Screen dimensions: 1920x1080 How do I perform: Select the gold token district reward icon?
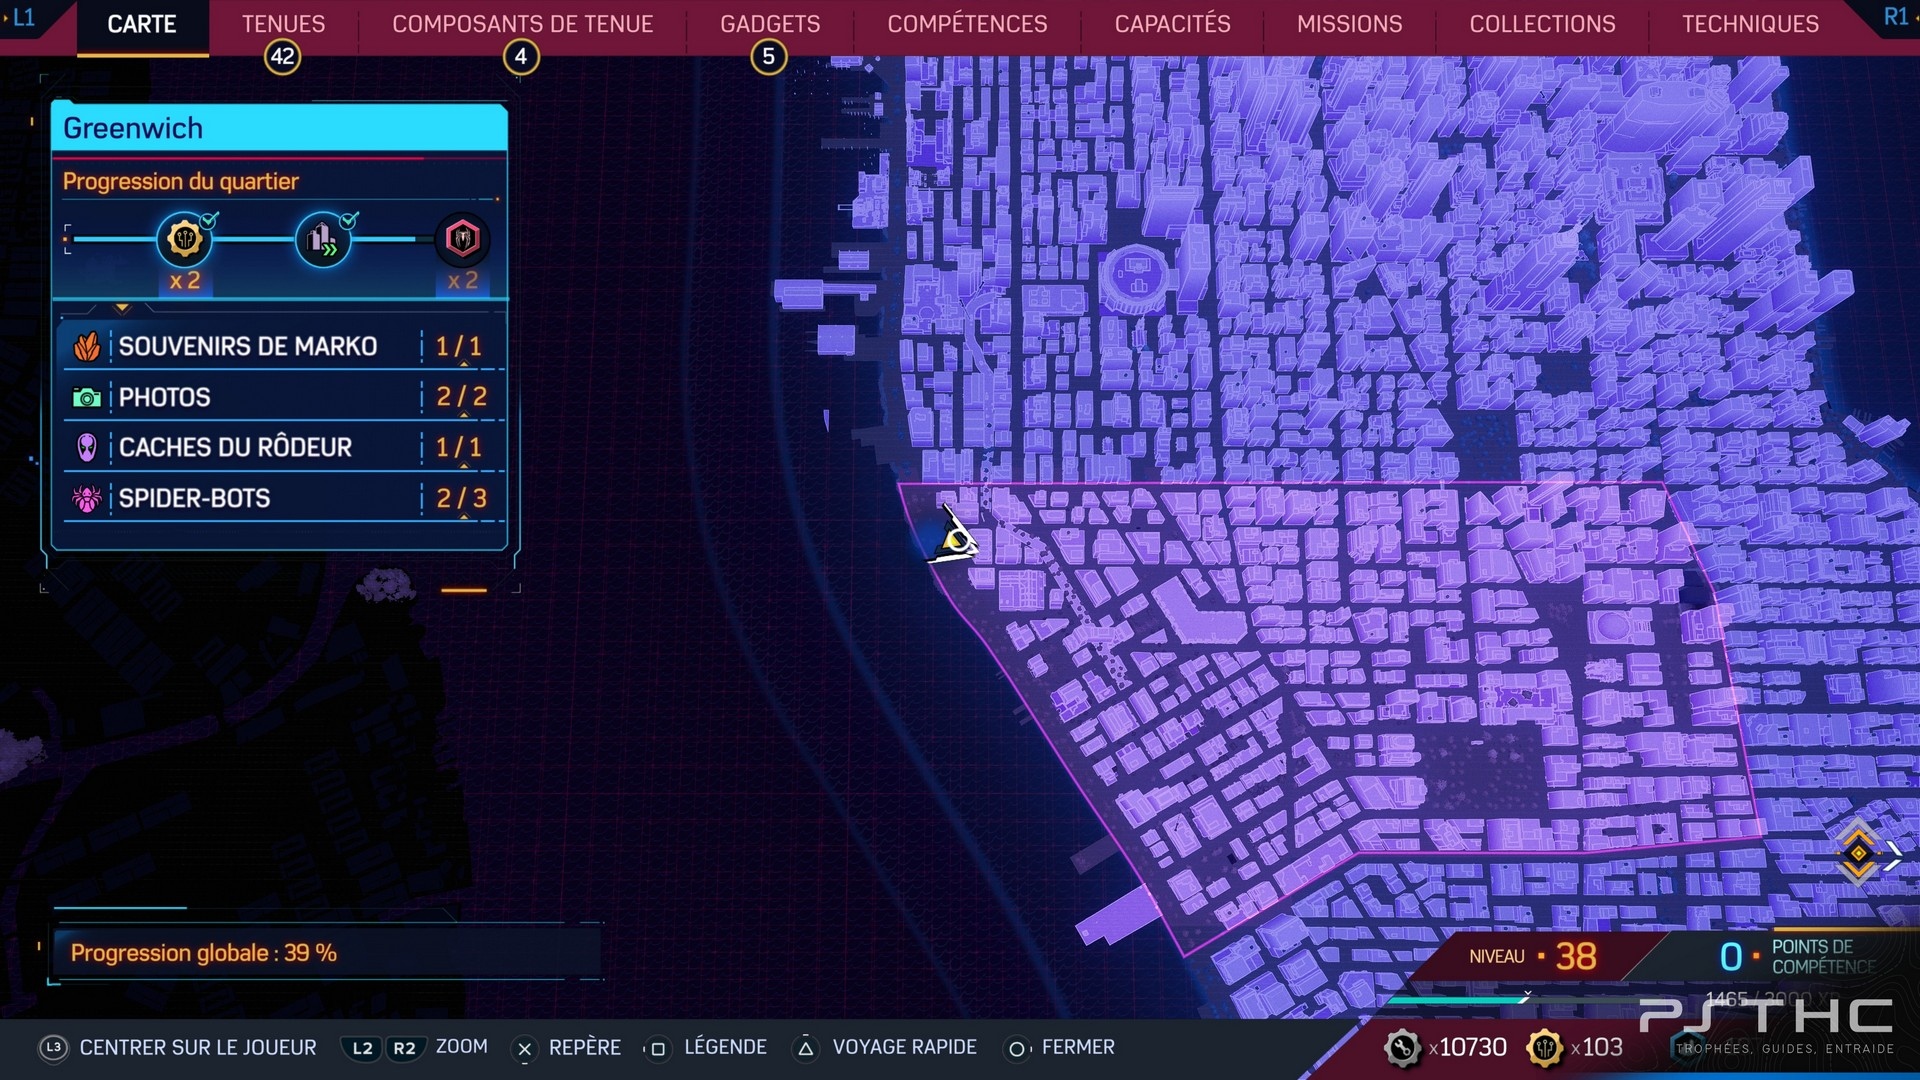tap(185, 239)
